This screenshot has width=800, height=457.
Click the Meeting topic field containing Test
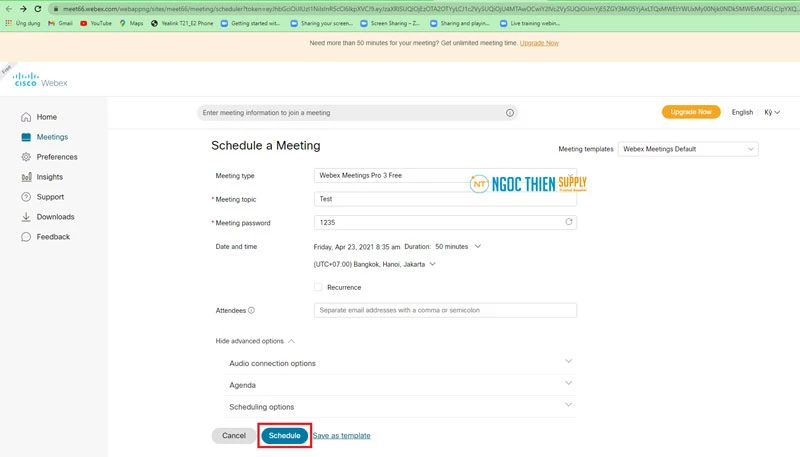445,199
